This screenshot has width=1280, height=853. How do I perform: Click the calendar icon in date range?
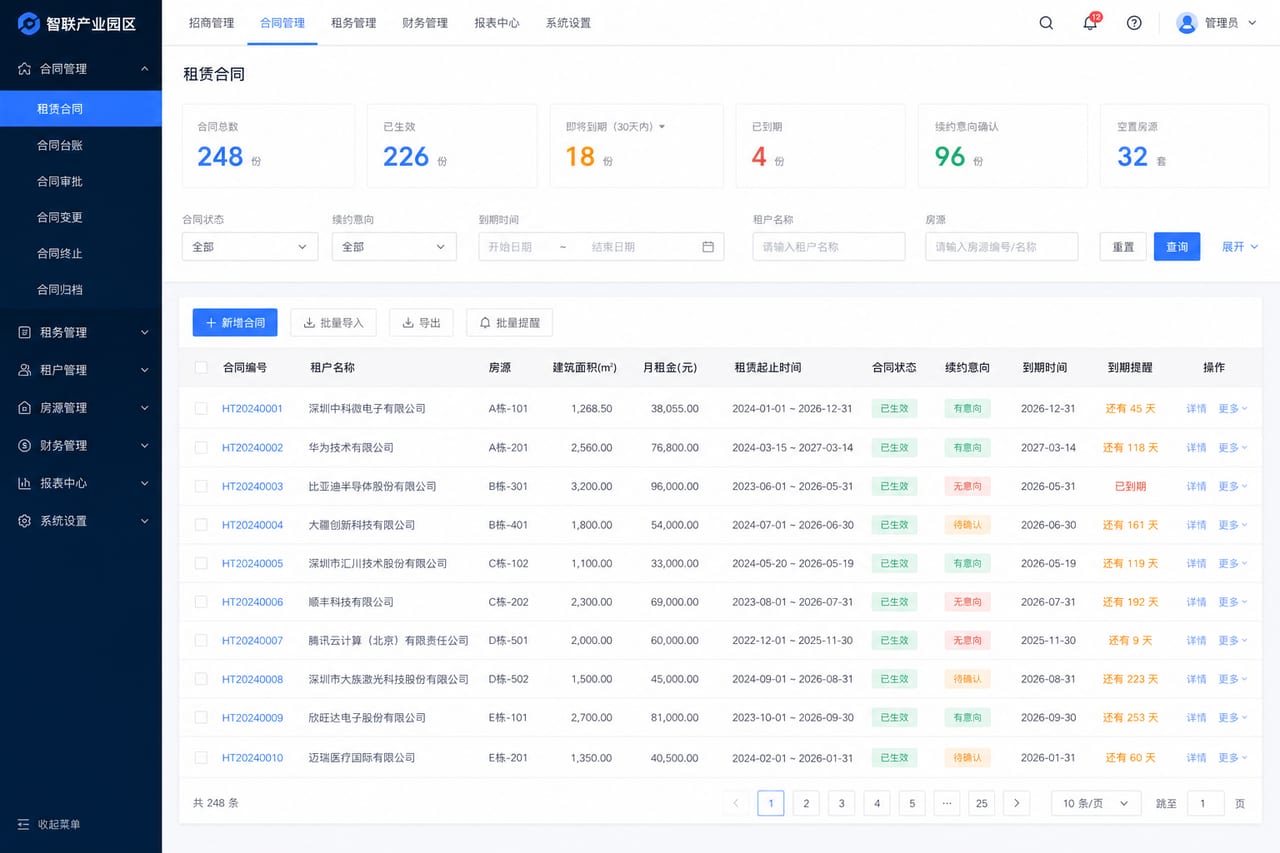(708, 247)
